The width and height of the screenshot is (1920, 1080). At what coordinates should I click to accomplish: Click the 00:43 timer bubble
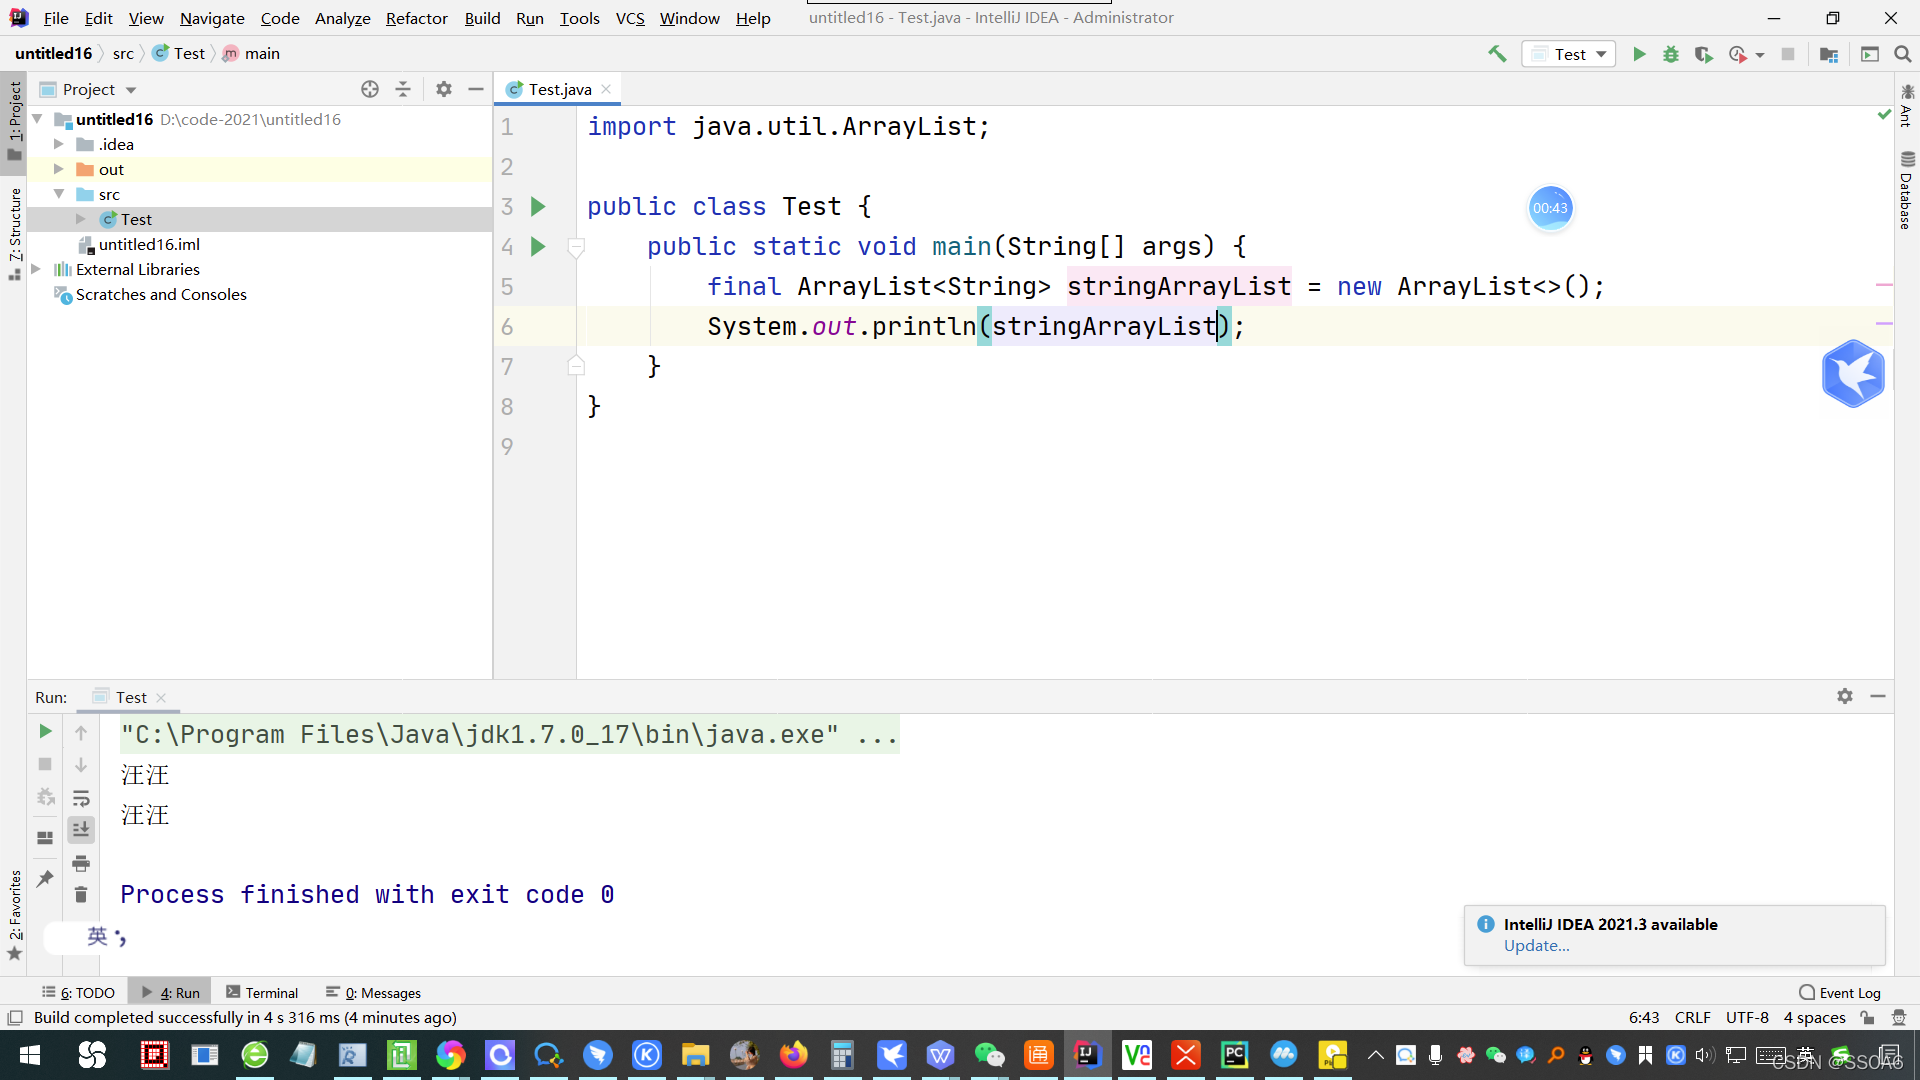tap(1550, 208)
